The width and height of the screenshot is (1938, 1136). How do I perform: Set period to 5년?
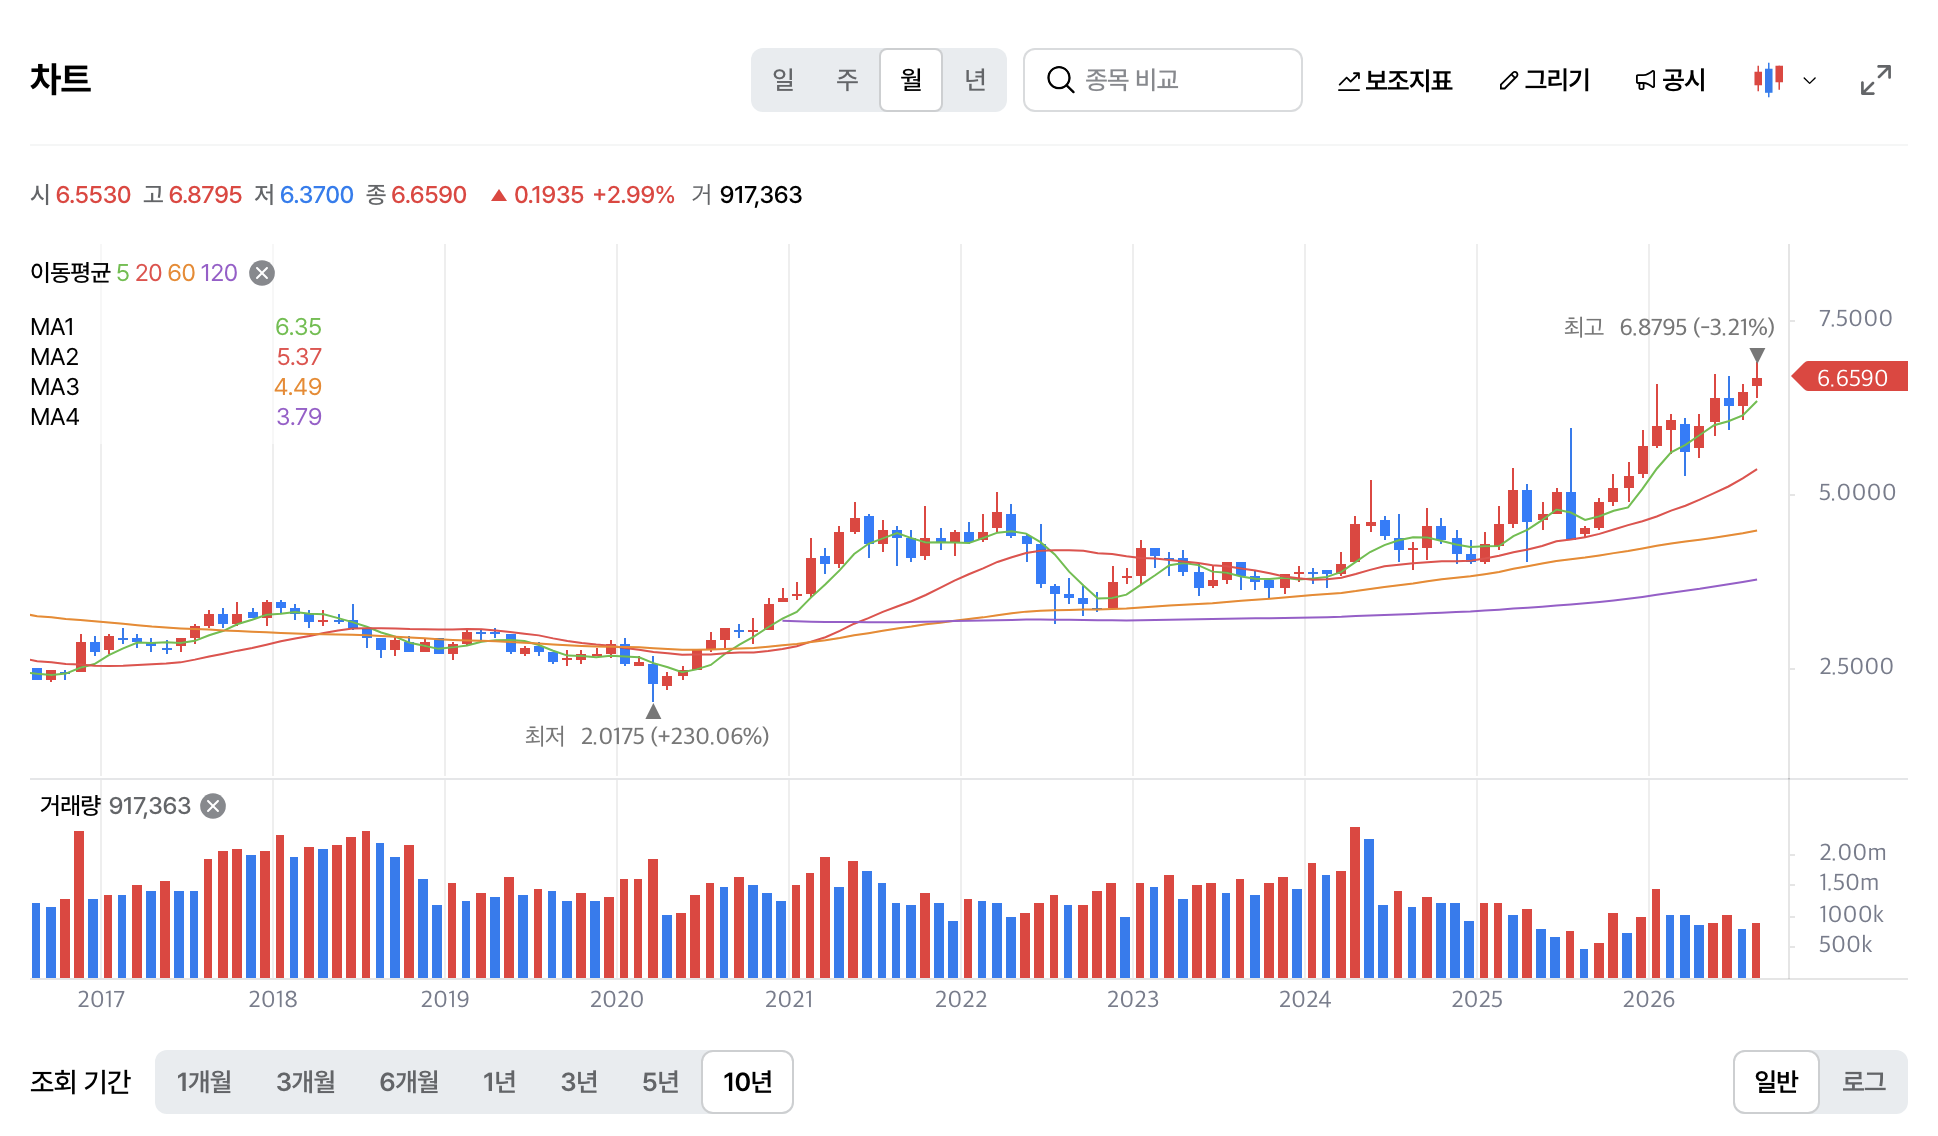point(660,1081)
